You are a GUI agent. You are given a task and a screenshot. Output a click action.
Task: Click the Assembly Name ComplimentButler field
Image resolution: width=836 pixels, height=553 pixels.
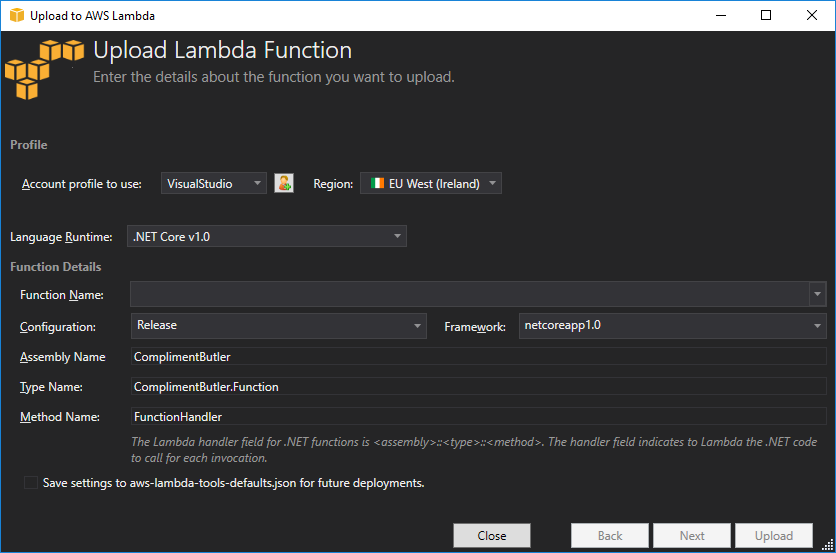coord(478,357)
